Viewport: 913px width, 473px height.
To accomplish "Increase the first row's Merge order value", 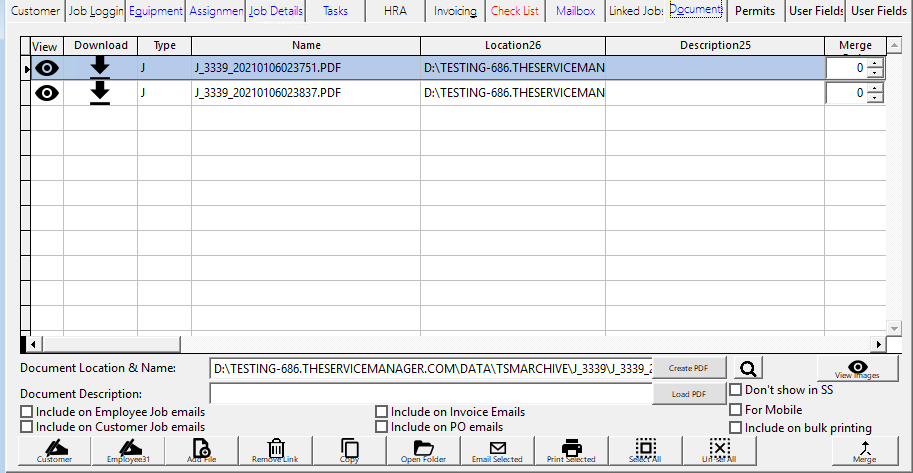I will coord(875,63).
